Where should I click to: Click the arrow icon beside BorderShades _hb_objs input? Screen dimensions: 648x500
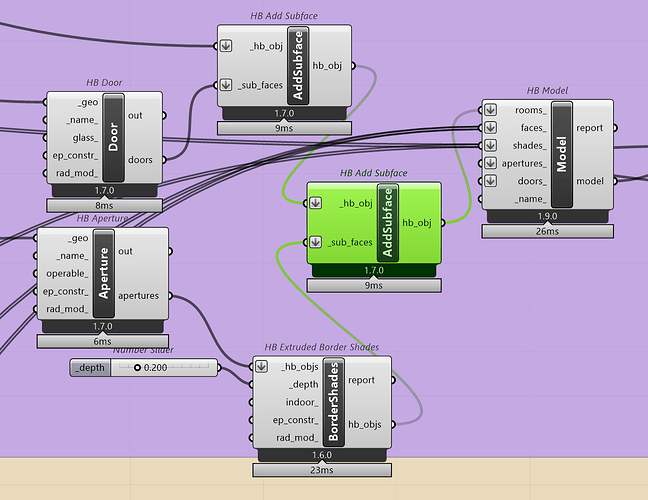click(262, 366)
